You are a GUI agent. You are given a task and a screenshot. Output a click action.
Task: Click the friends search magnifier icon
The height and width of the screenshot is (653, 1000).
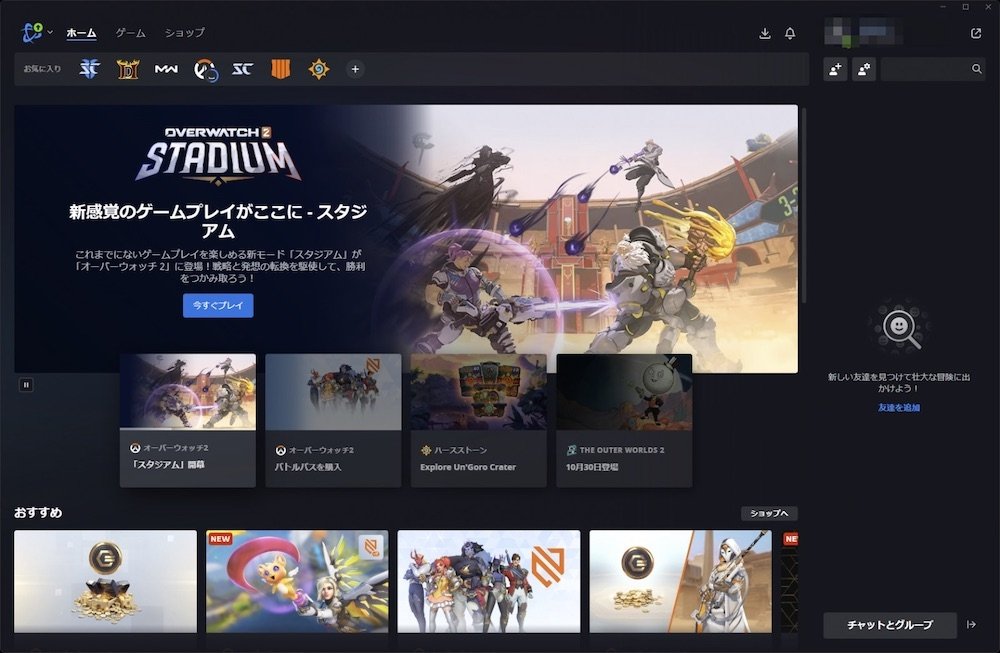(976, 69)
